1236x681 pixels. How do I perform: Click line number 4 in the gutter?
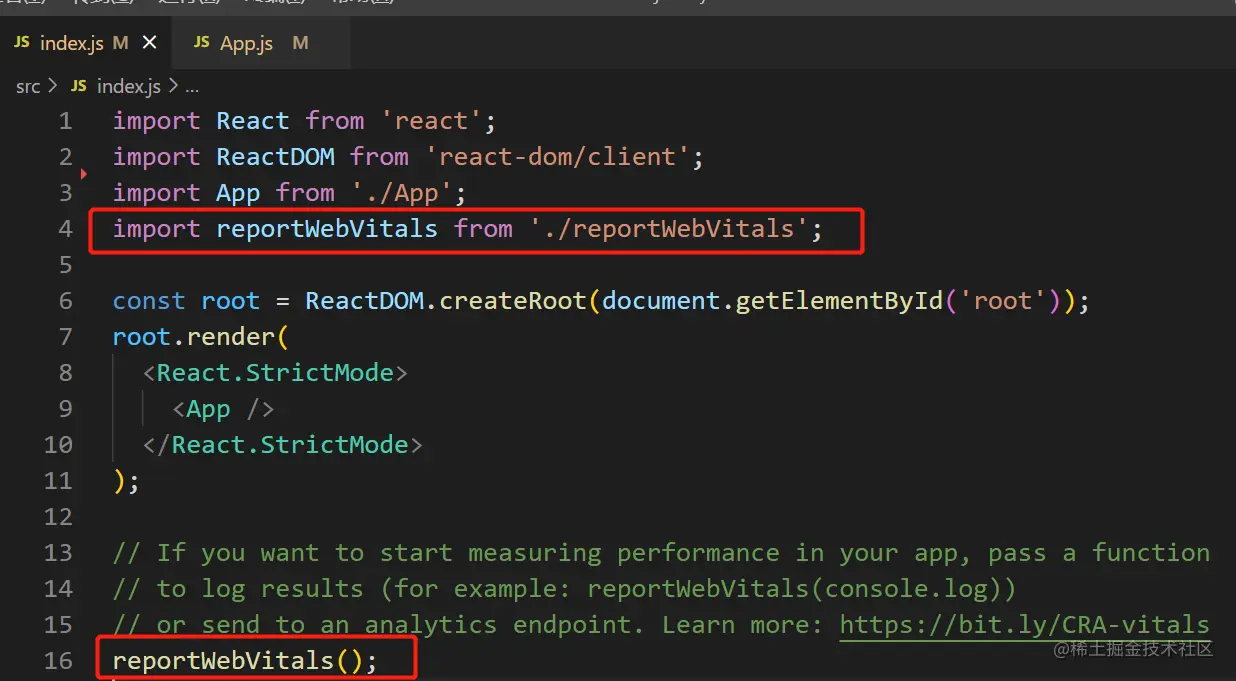(65, 229)
